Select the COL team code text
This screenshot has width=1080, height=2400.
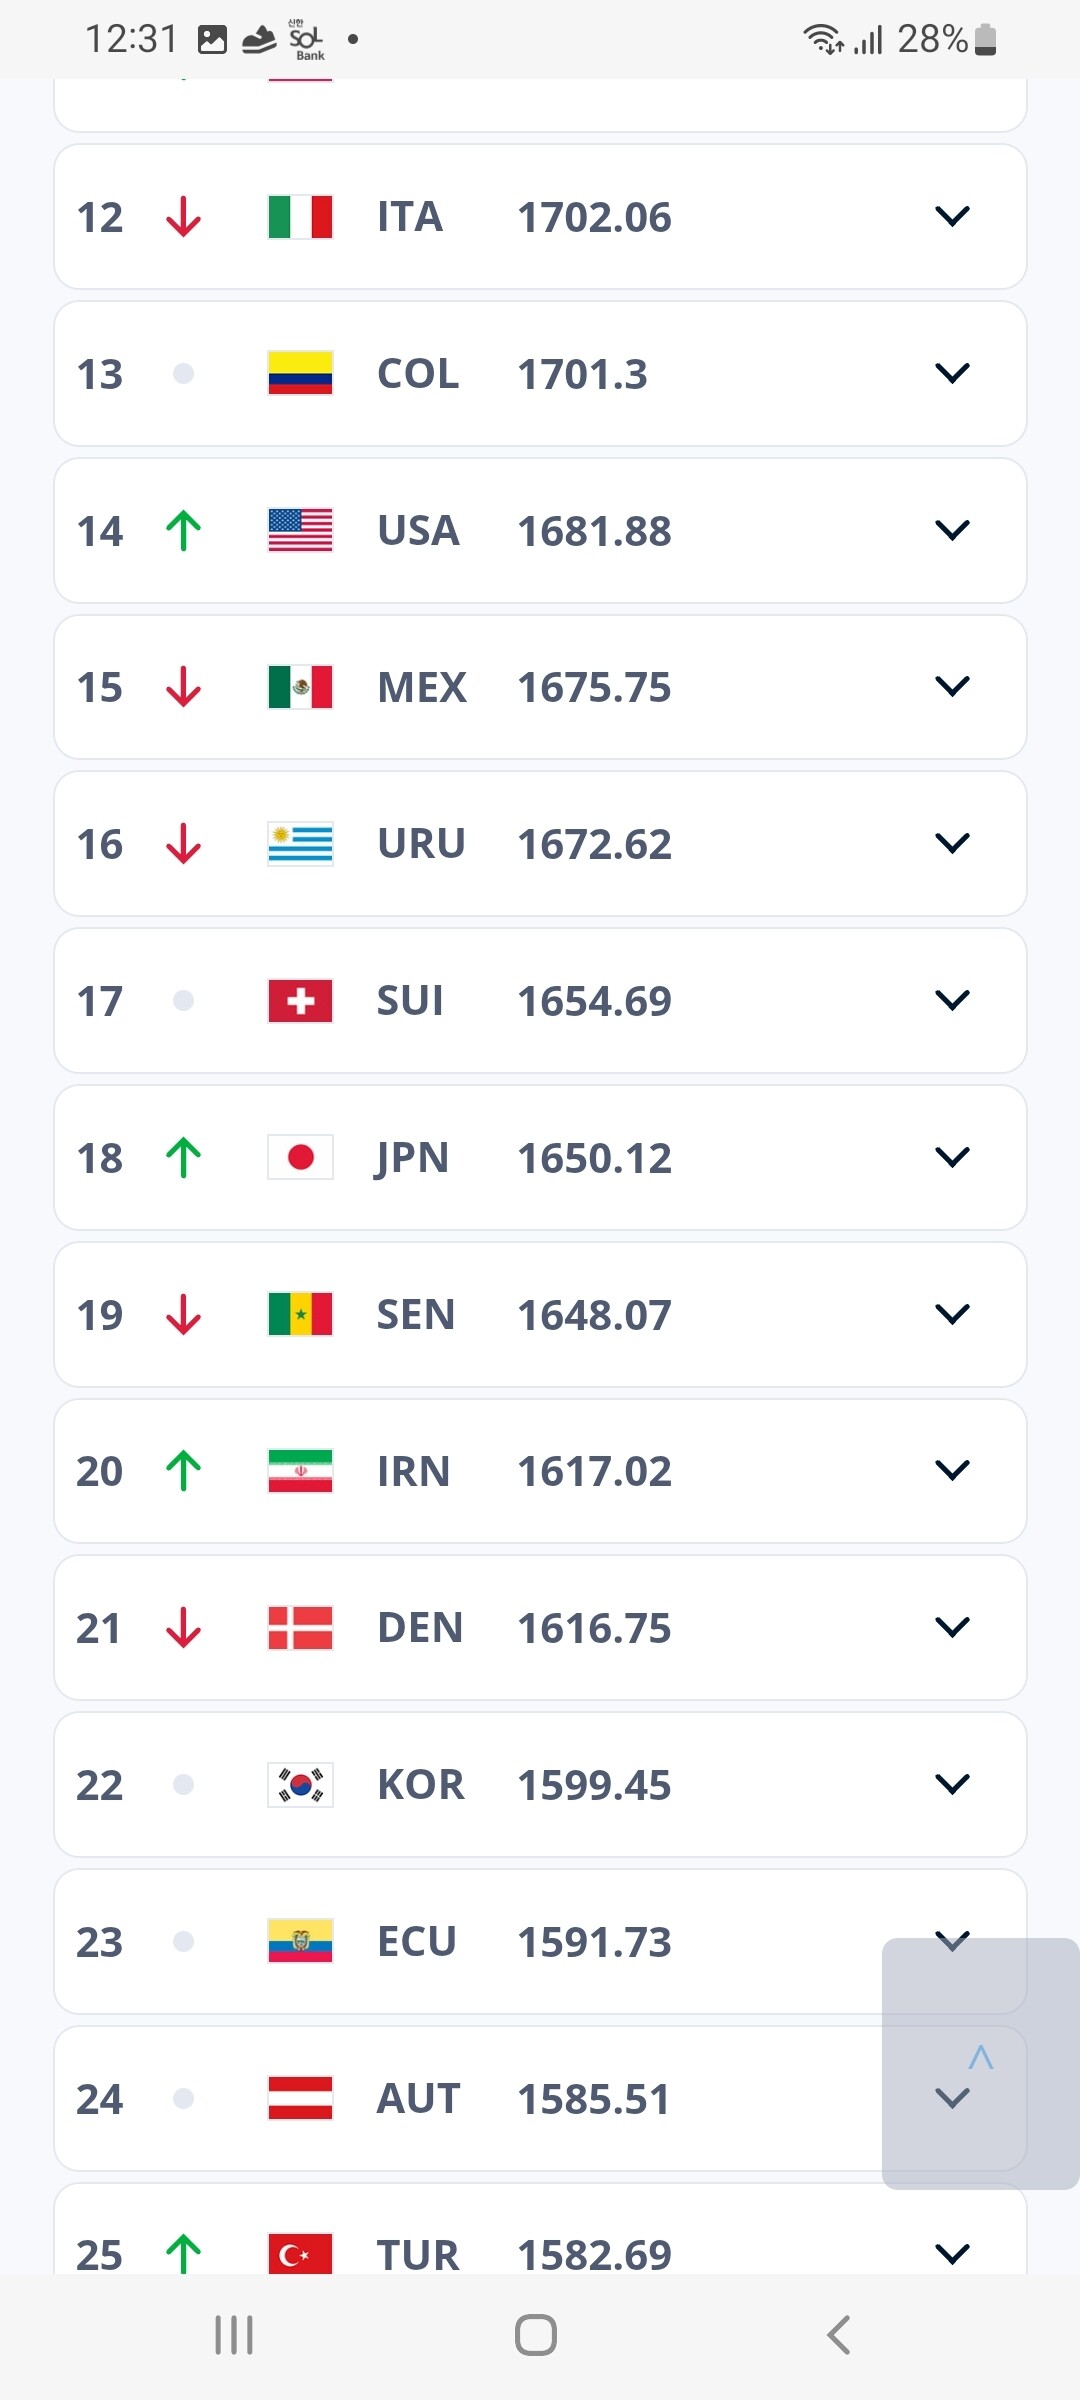418,374
